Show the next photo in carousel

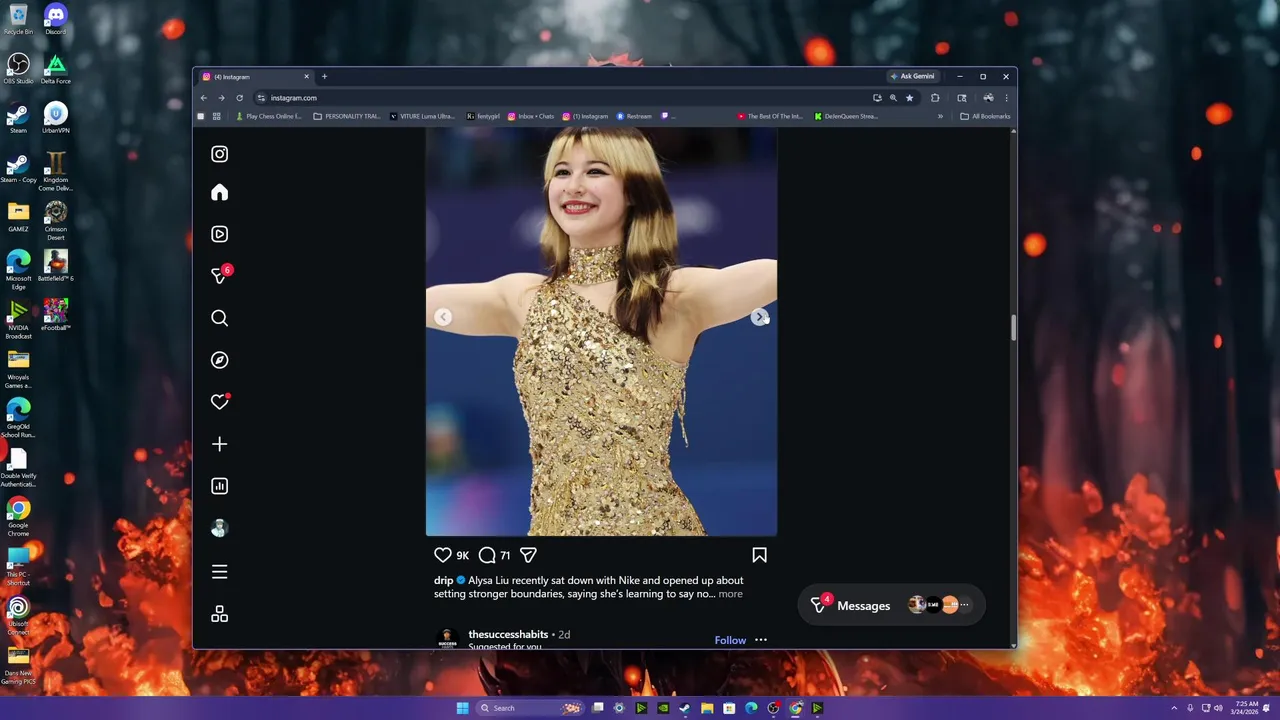(760, 317)
